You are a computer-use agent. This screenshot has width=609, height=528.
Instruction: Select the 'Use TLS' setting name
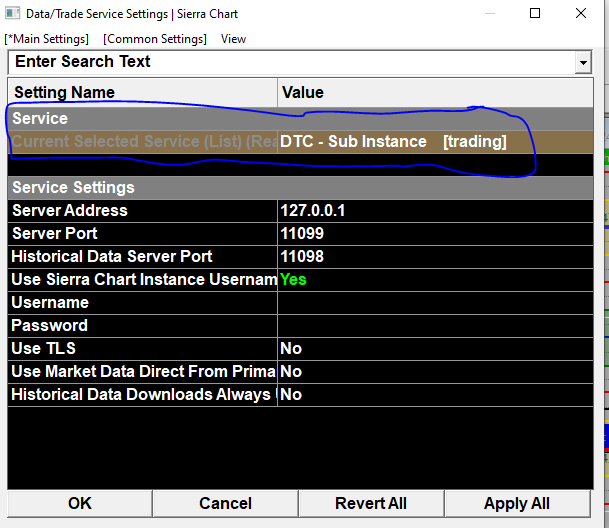tap(143, 349)
